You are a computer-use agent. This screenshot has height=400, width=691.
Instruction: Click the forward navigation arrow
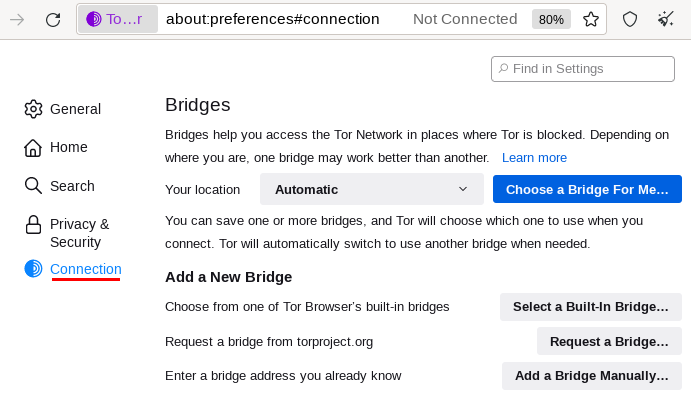[x=17, y=19]
